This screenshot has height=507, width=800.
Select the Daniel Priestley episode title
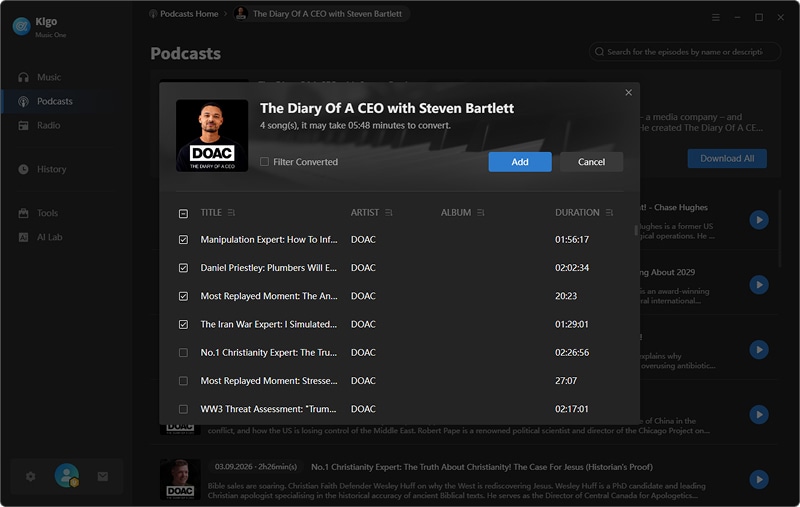point(268,267)
